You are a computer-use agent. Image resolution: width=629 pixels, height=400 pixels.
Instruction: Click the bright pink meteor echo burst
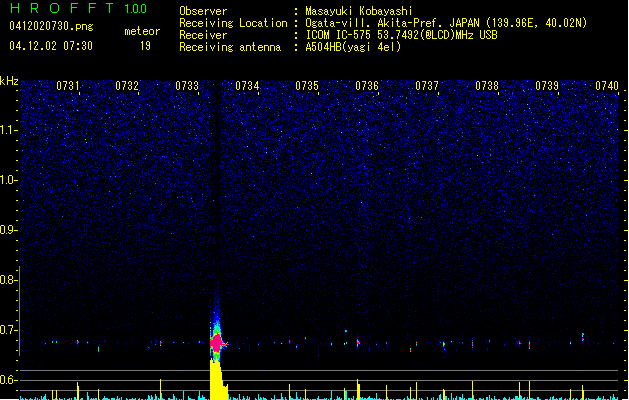(217, 343)
